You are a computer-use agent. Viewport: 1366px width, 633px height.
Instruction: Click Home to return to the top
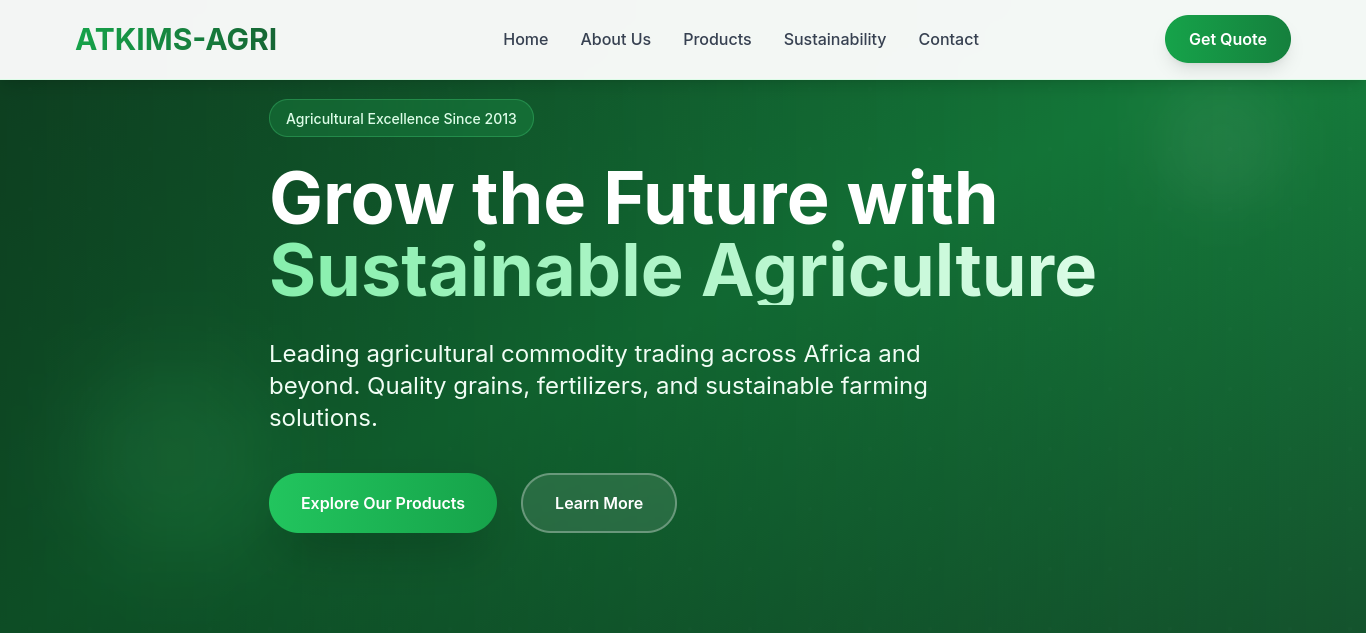click(x=525, y=39)
